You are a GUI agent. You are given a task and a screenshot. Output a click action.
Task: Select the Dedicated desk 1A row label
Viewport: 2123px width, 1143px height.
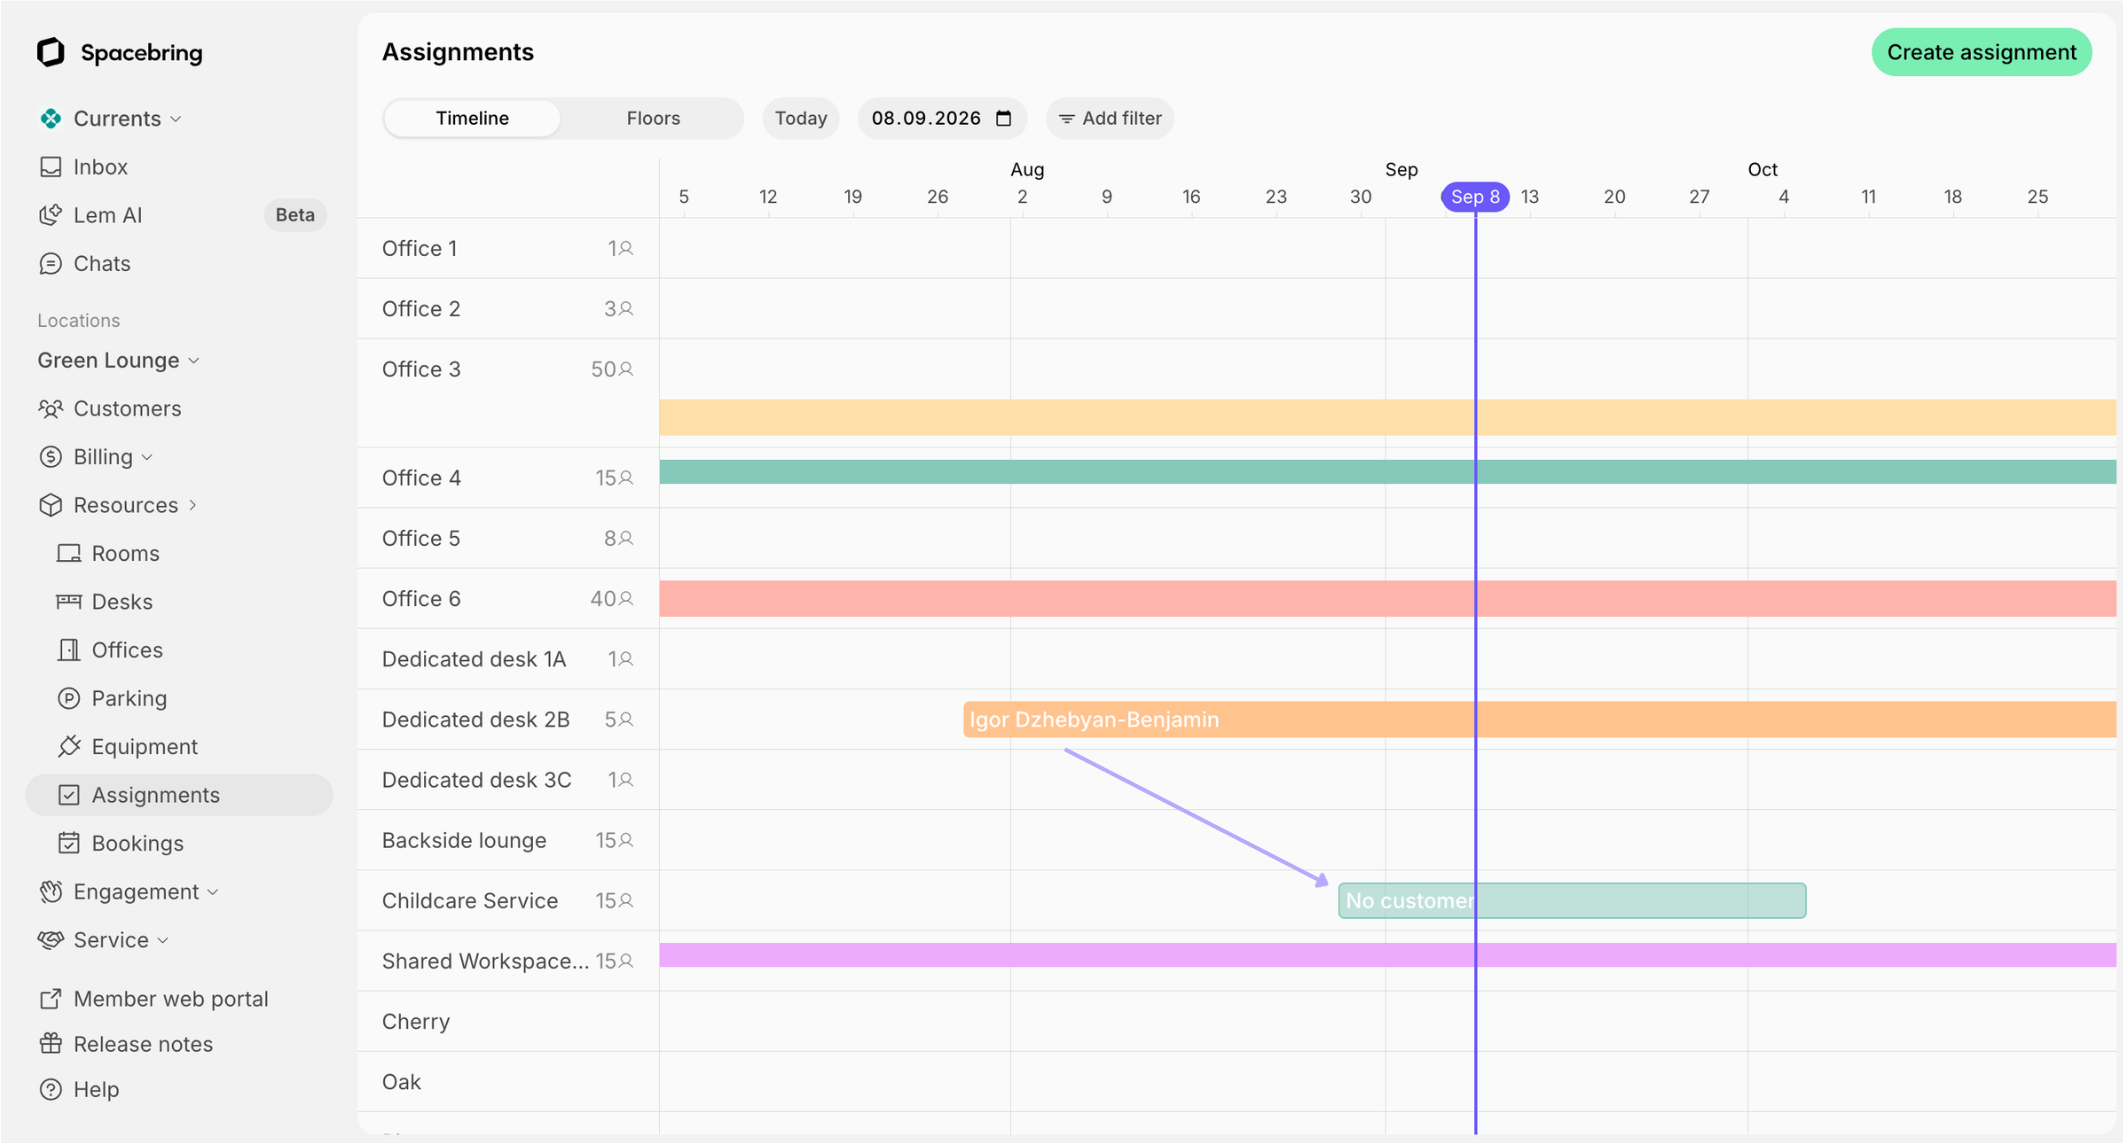[474, 659]
